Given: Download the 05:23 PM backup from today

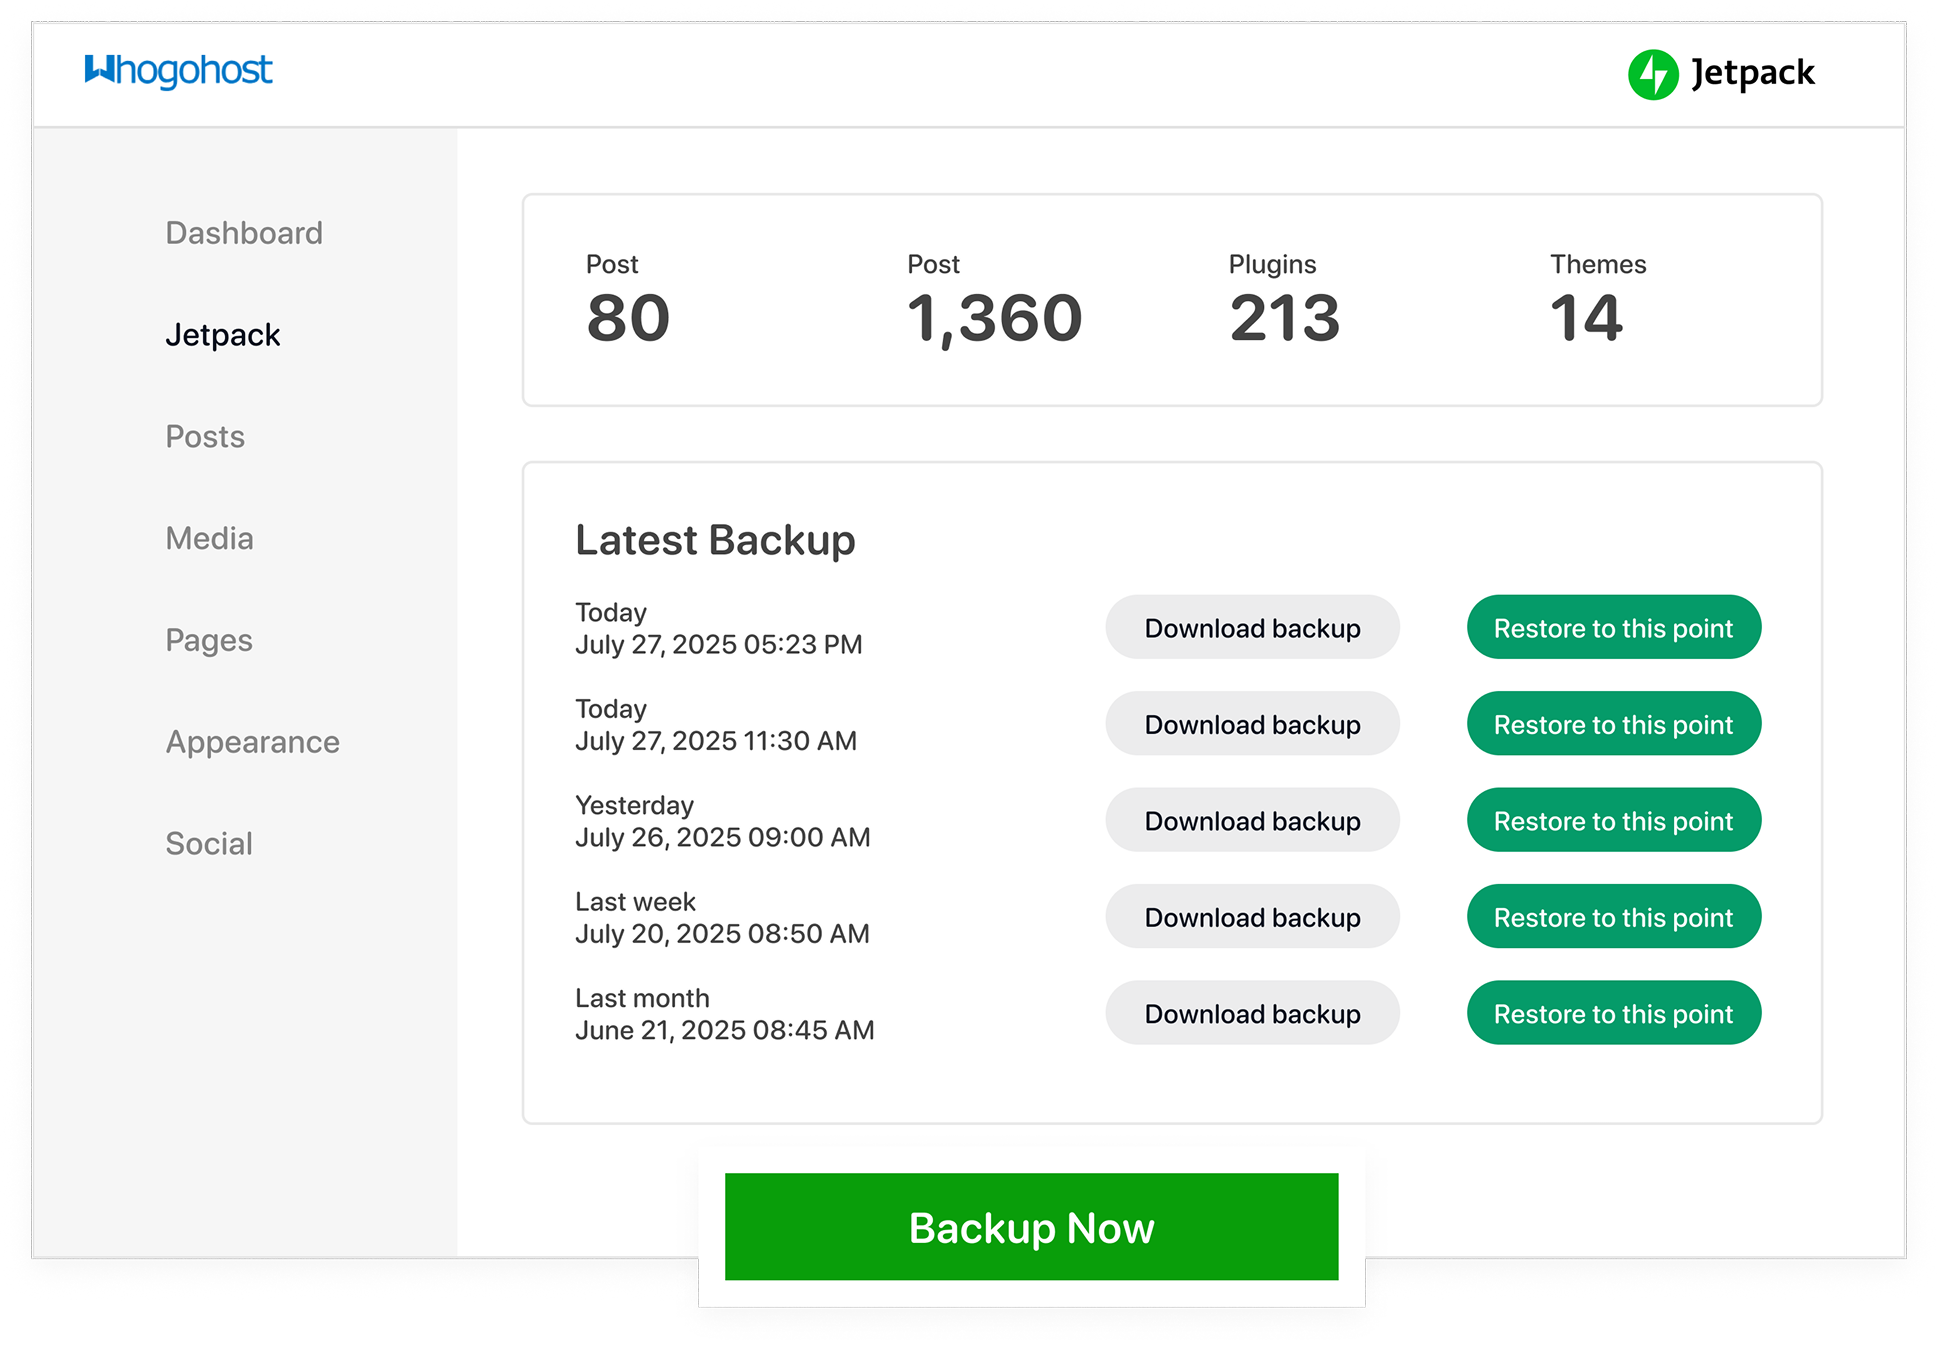Looking at the screenshot, I should tap(1252, 628).
